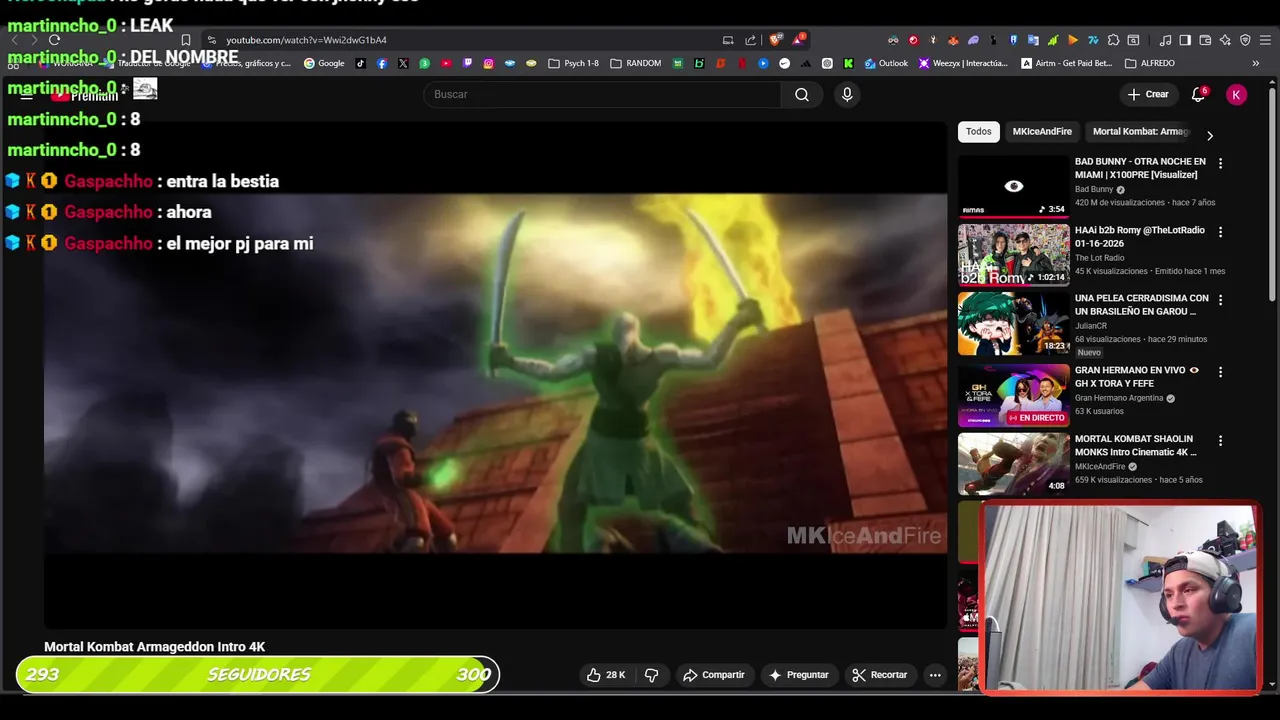Dislike the video with thumbs-down
1280x720 pixels.
(x=652, y=675)
